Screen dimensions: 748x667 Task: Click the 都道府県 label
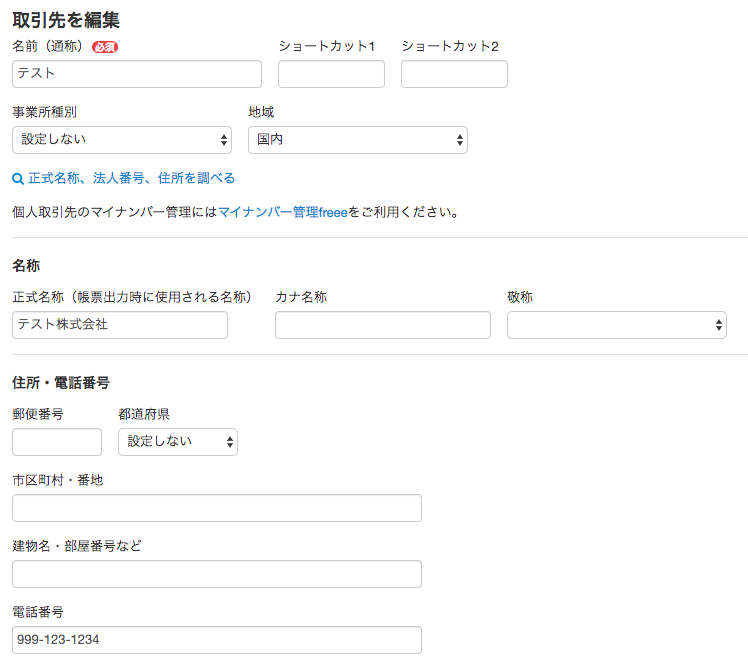tap(144, 414)
